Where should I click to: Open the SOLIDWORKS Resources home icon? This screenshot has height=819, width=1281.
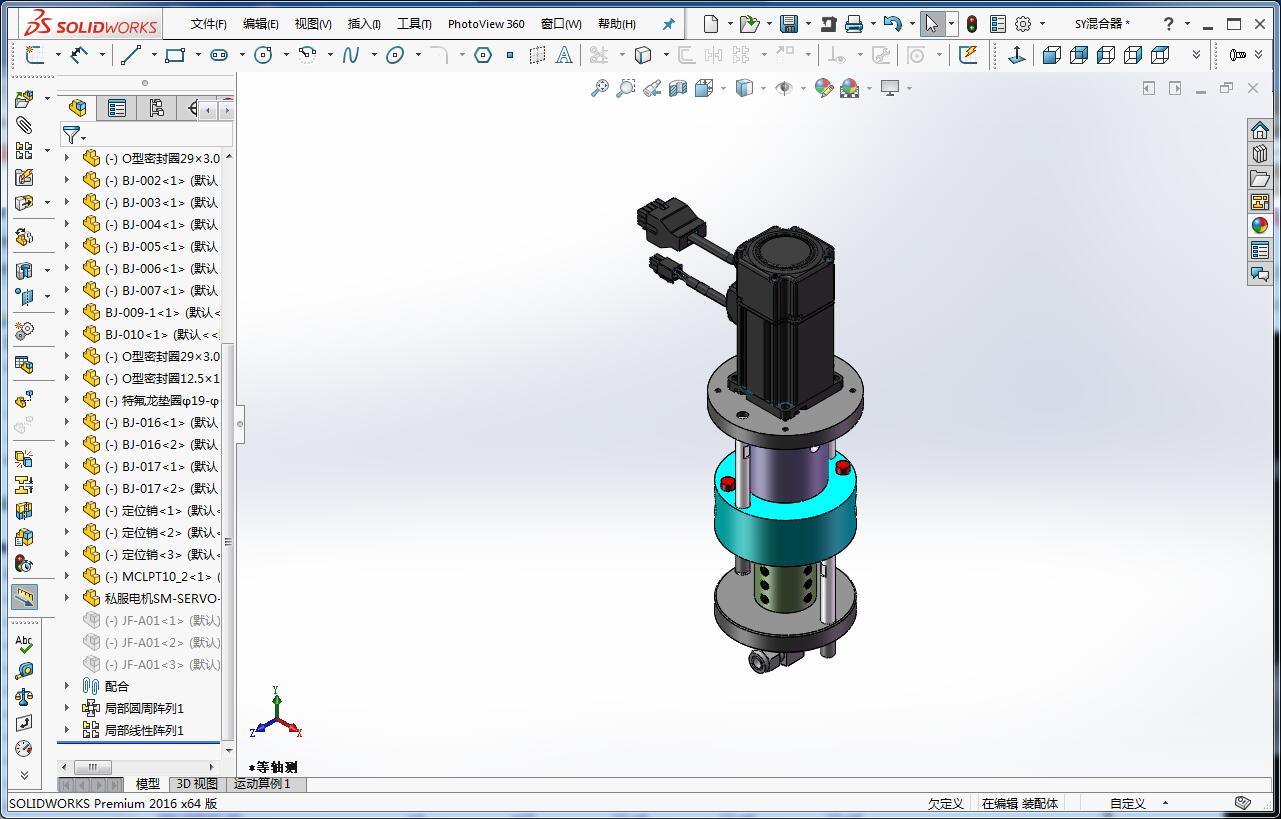coord(1260,130)
